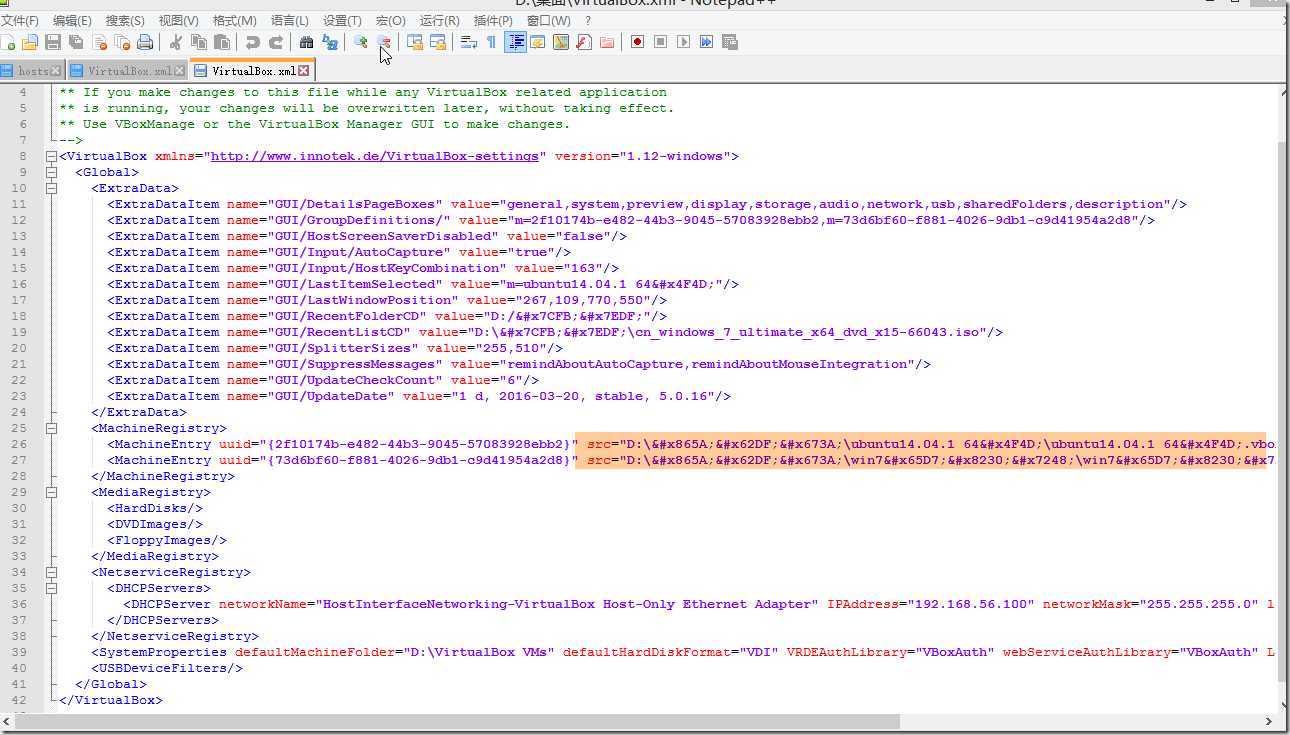Toggle synchronized vertical scrolling
The image size is (1290, 735).
(x=415, y=42)
